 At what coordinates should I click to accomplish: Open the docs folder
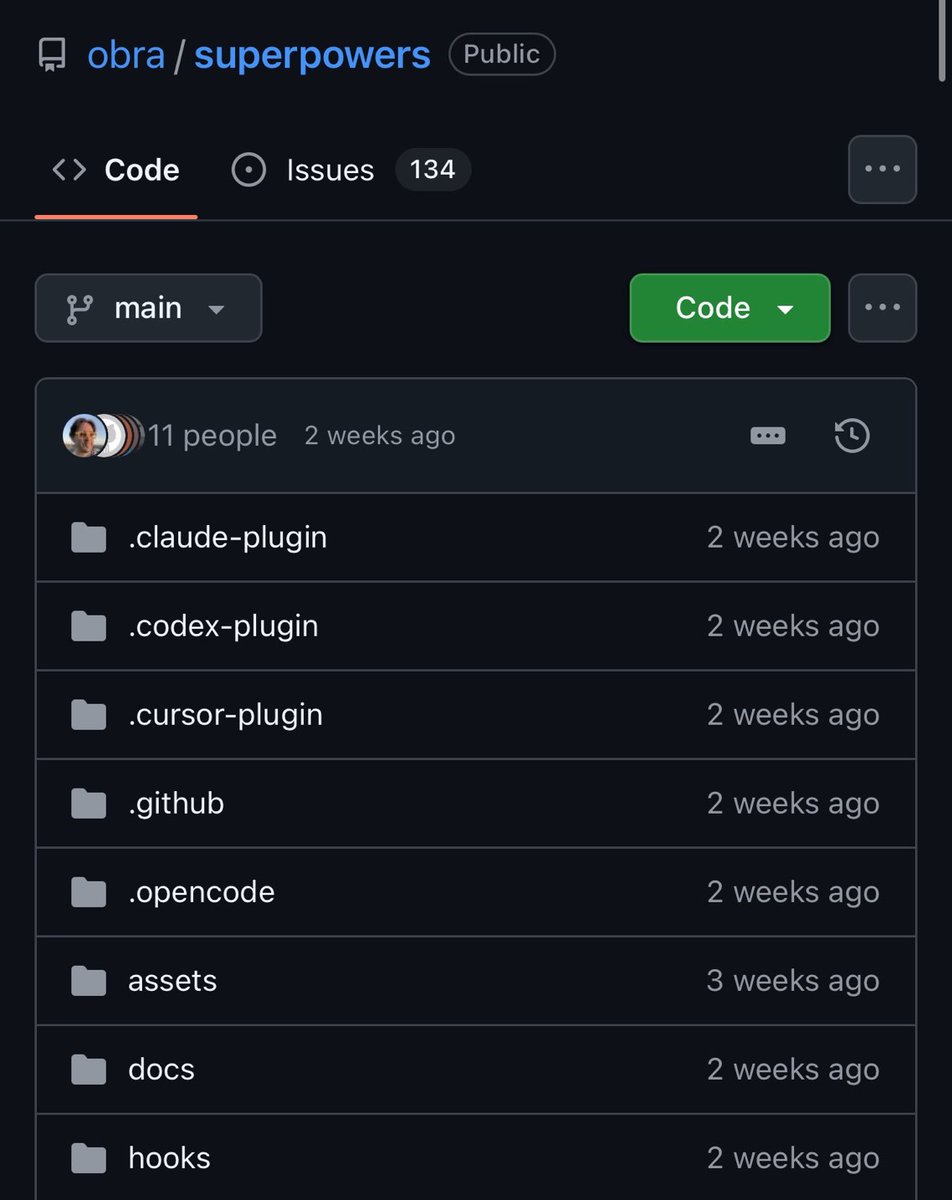coord(161,1070)
